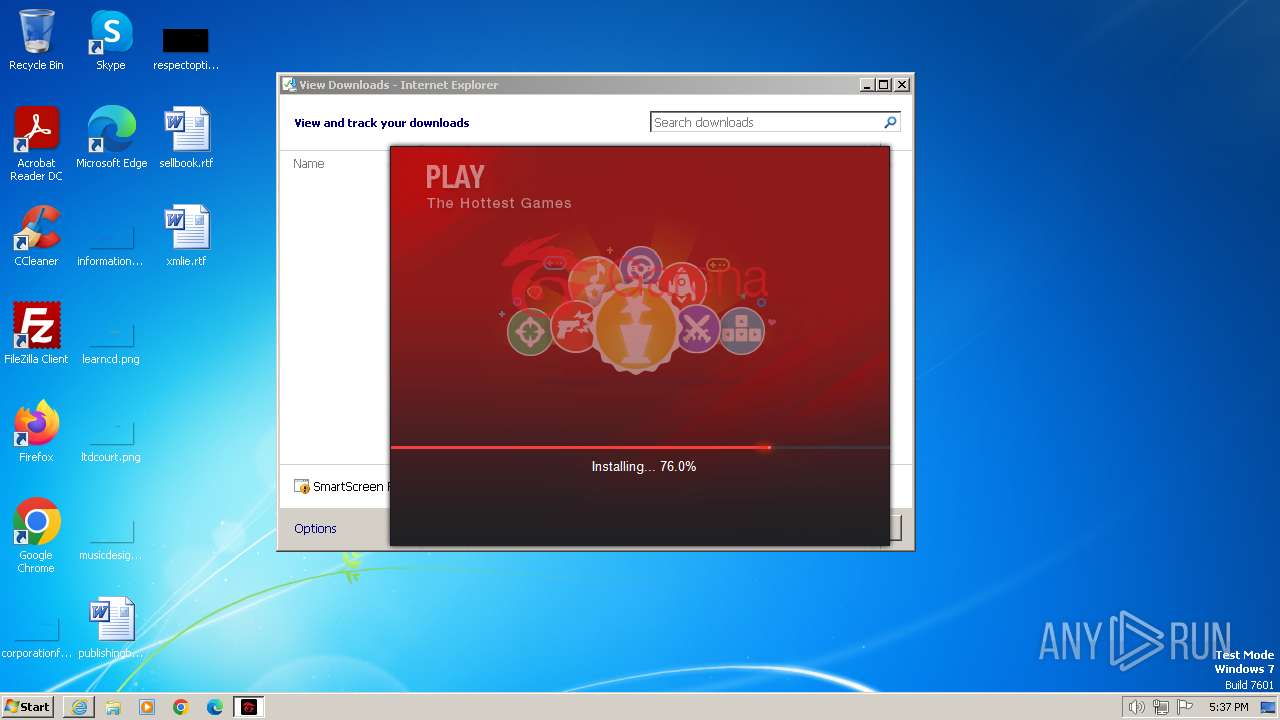Image resolution: width=1280 pixels, height=720 pixels.
Task: Open the Action Center flag icon
Action: 1185,707
